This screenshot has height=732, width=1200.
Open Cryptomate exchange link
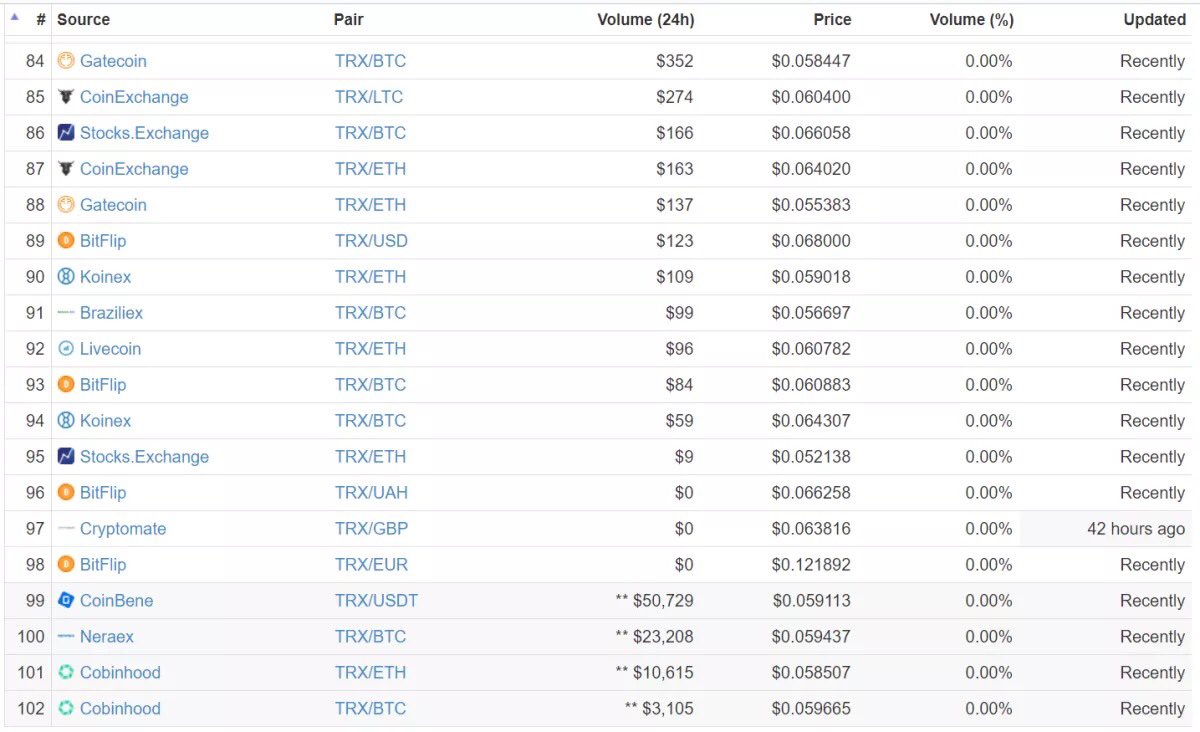coord(123,529)
